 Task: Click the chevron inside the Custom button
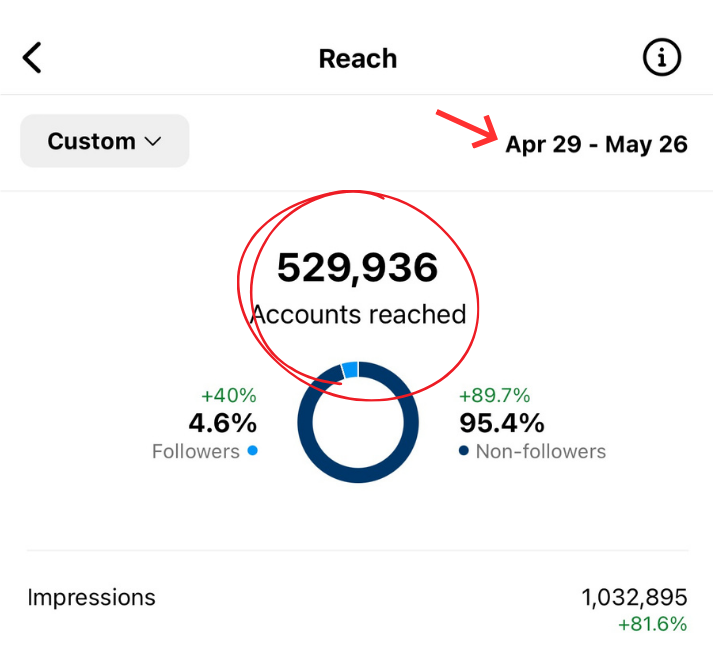pyautogui.click(x=153, y=142)
